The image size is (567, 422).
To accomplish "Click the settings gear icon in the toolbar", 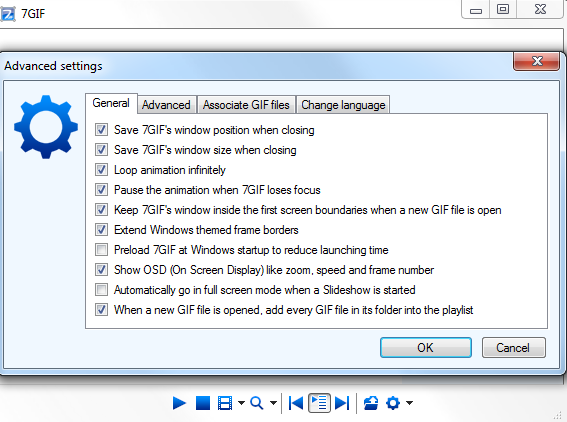I will click(x=393, y=403).
